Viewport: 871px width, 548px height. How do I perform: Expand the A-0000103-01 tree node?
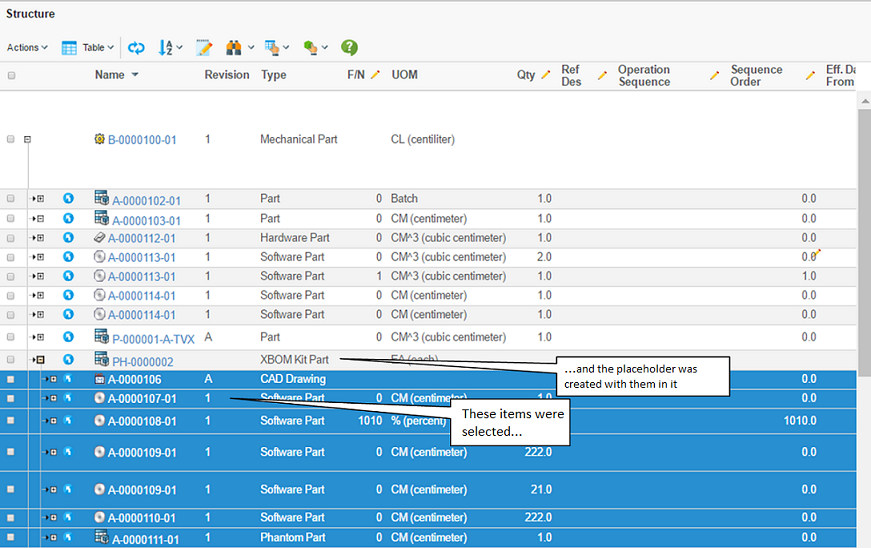coord(40,218)
